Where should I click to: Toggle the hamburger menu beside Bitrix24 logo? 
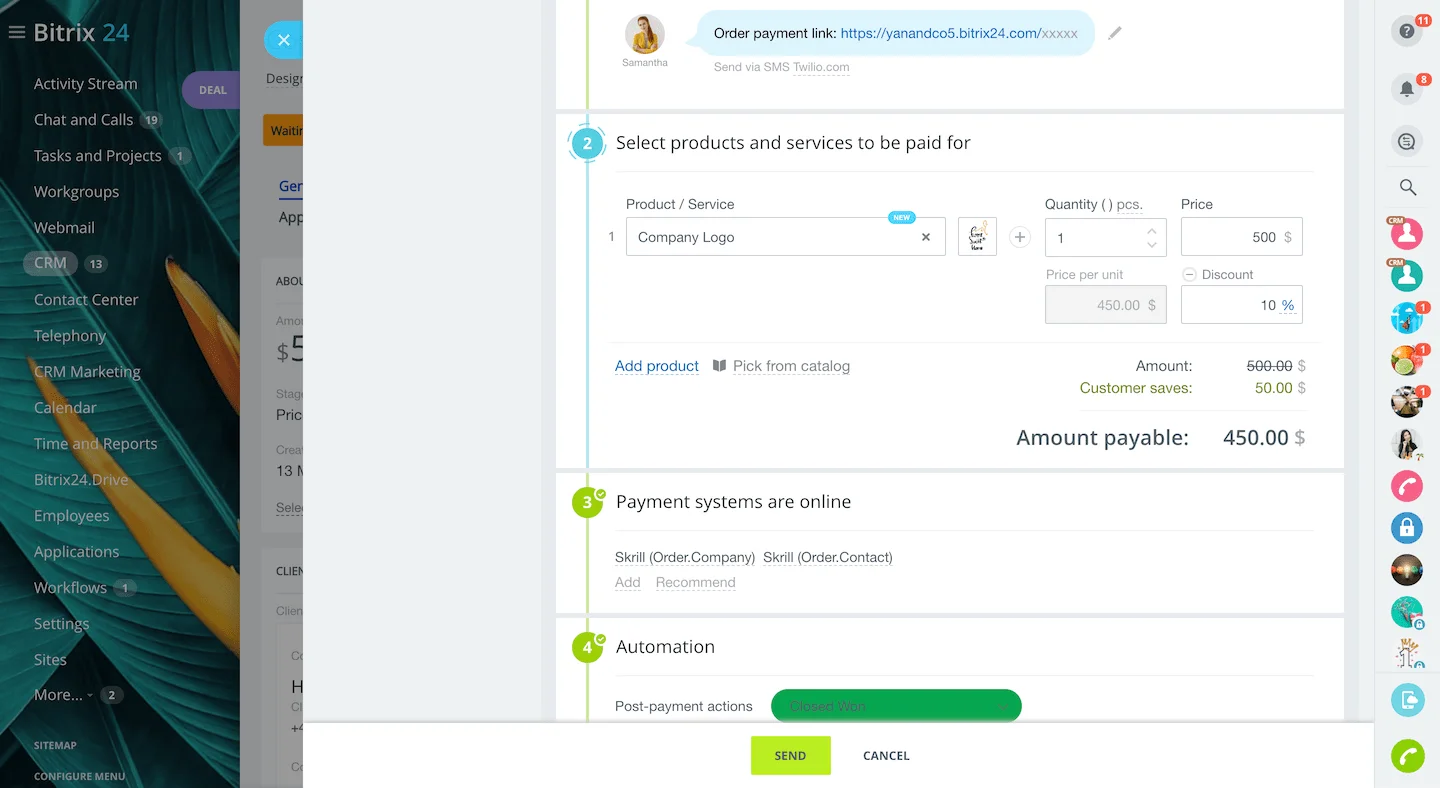(x=16, y=33)
